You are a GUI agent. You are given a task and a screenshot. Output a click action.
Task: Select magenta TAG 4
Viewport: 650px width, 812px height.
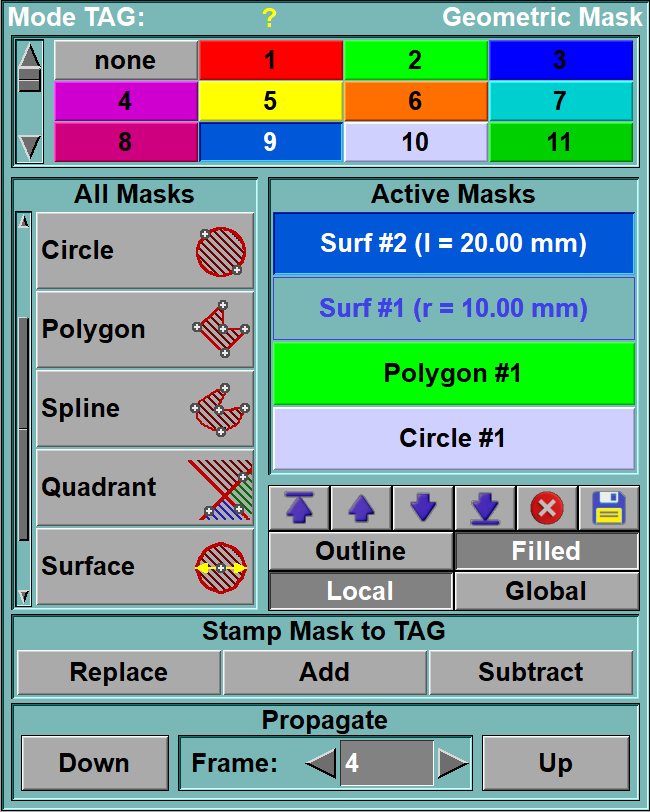coord(126,101)
